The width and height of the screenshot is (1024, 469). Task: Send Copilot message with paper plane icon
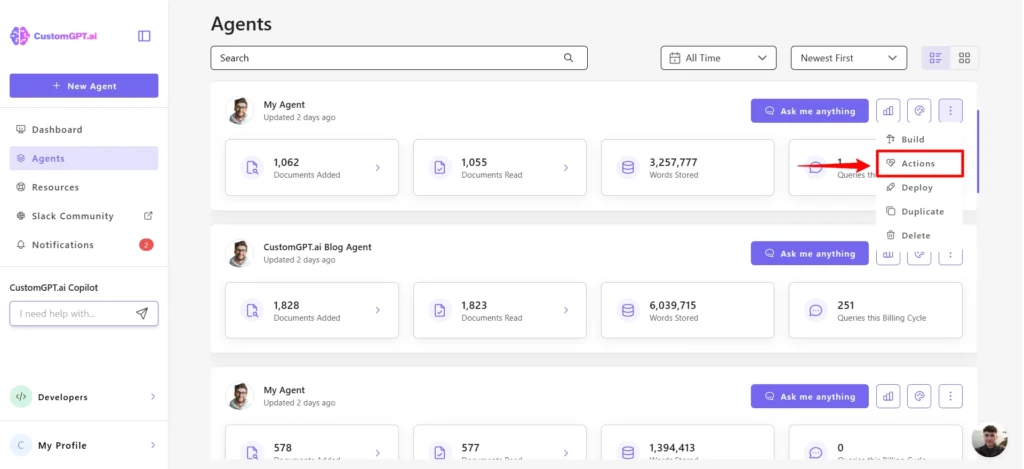point(142,314)
